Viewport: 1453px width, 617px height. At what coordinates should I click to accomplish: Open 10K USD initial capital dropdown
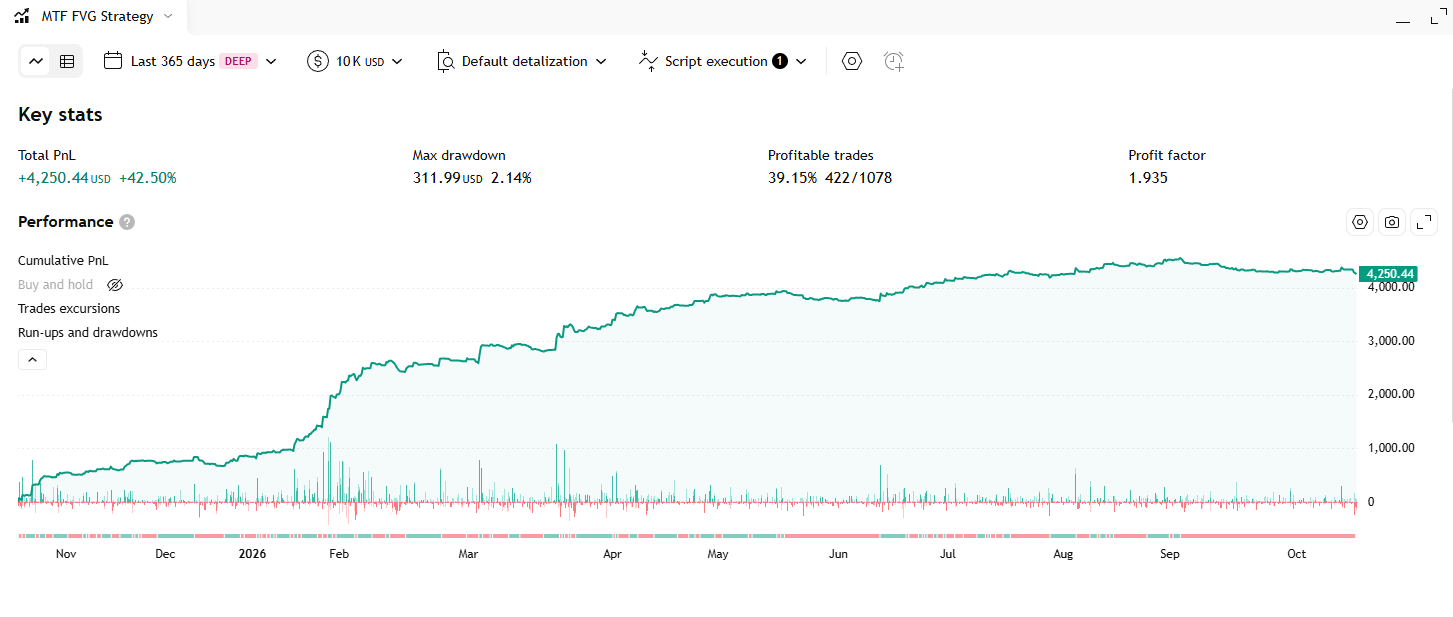pyautogui.click(x=356, y=61)
